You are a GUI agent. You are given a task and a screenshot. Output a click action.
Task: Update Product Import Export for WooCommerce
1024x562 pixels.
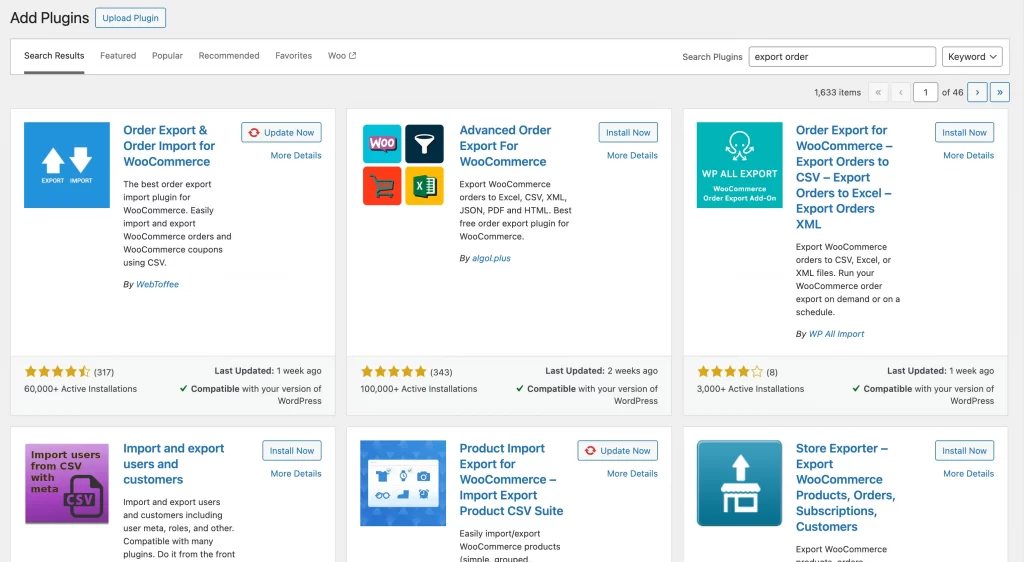618,450
